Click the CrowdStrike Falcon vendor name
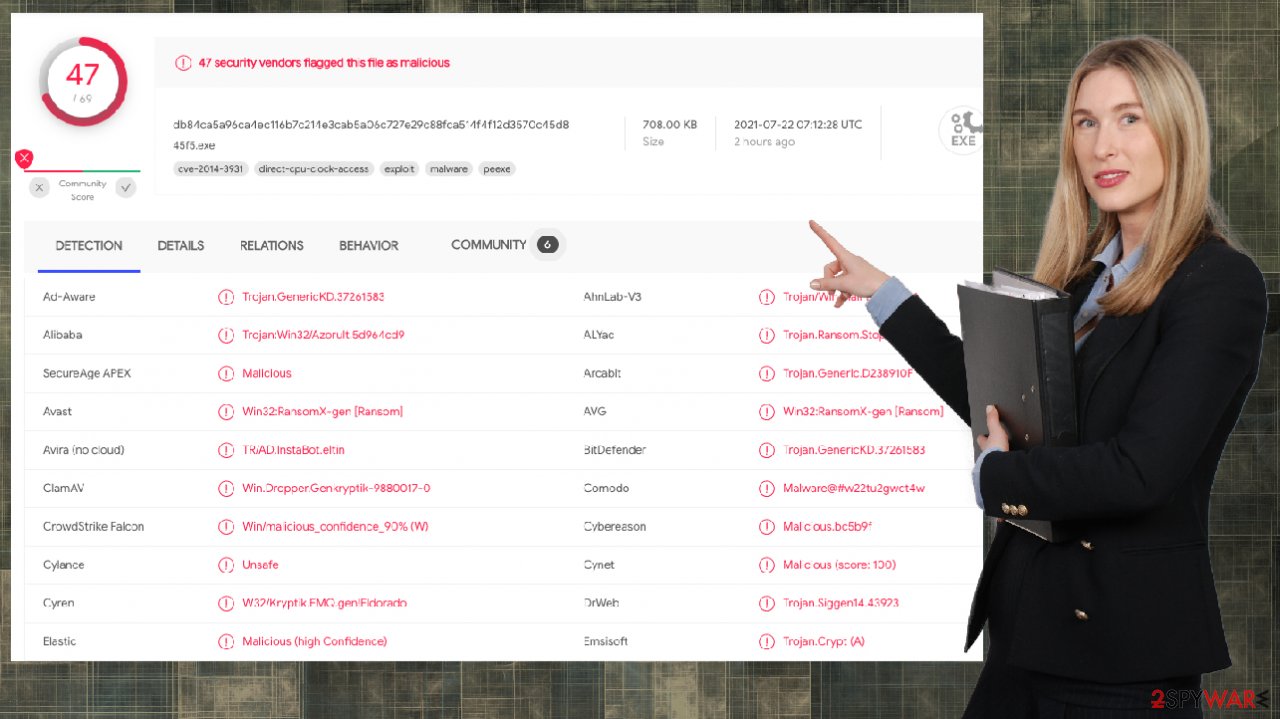Viewport: 1280px width, 719px height. coord(93,526)
